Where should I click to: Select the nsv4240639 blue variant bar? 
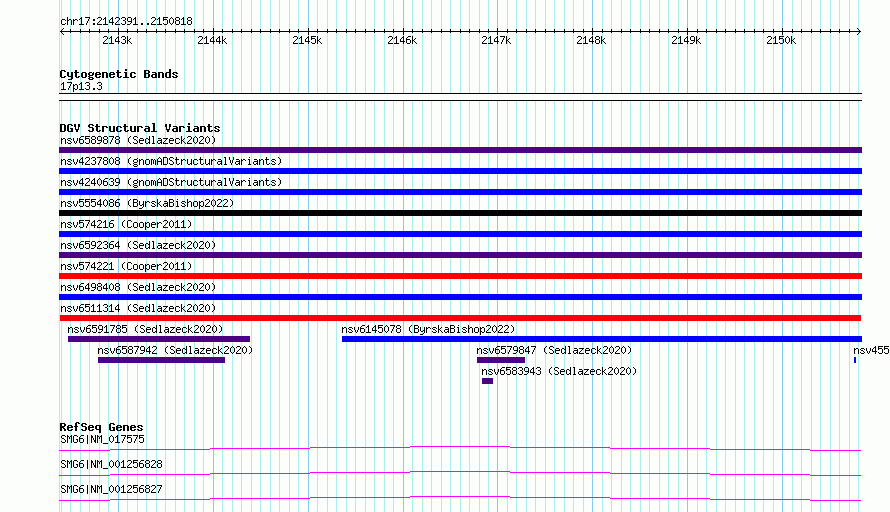point(460,192)
